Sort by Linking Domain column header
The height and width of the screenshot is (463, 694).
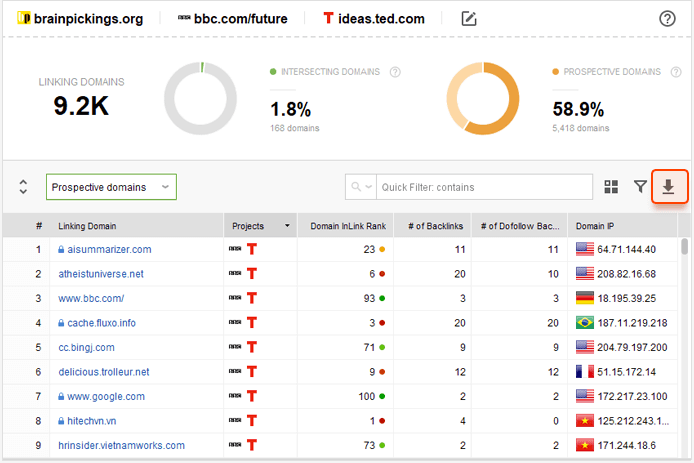click(87, 226)
